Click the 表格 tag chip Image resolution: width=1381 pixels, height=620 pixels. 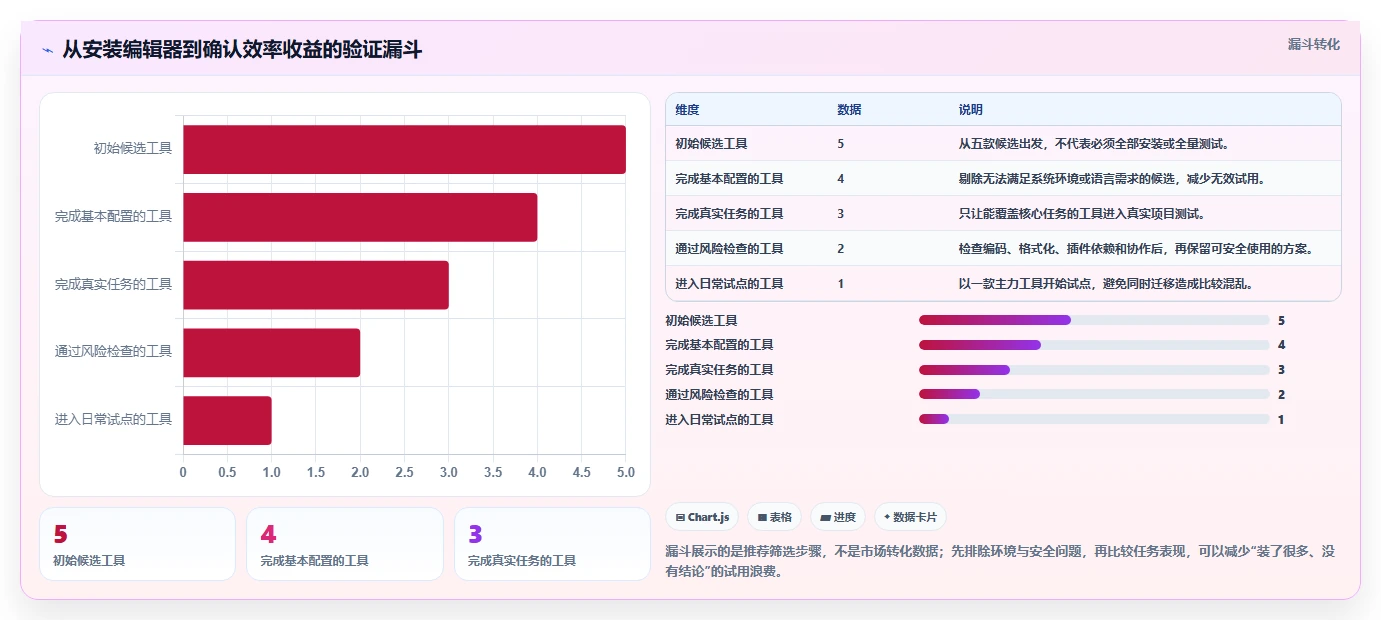(774, 517)
